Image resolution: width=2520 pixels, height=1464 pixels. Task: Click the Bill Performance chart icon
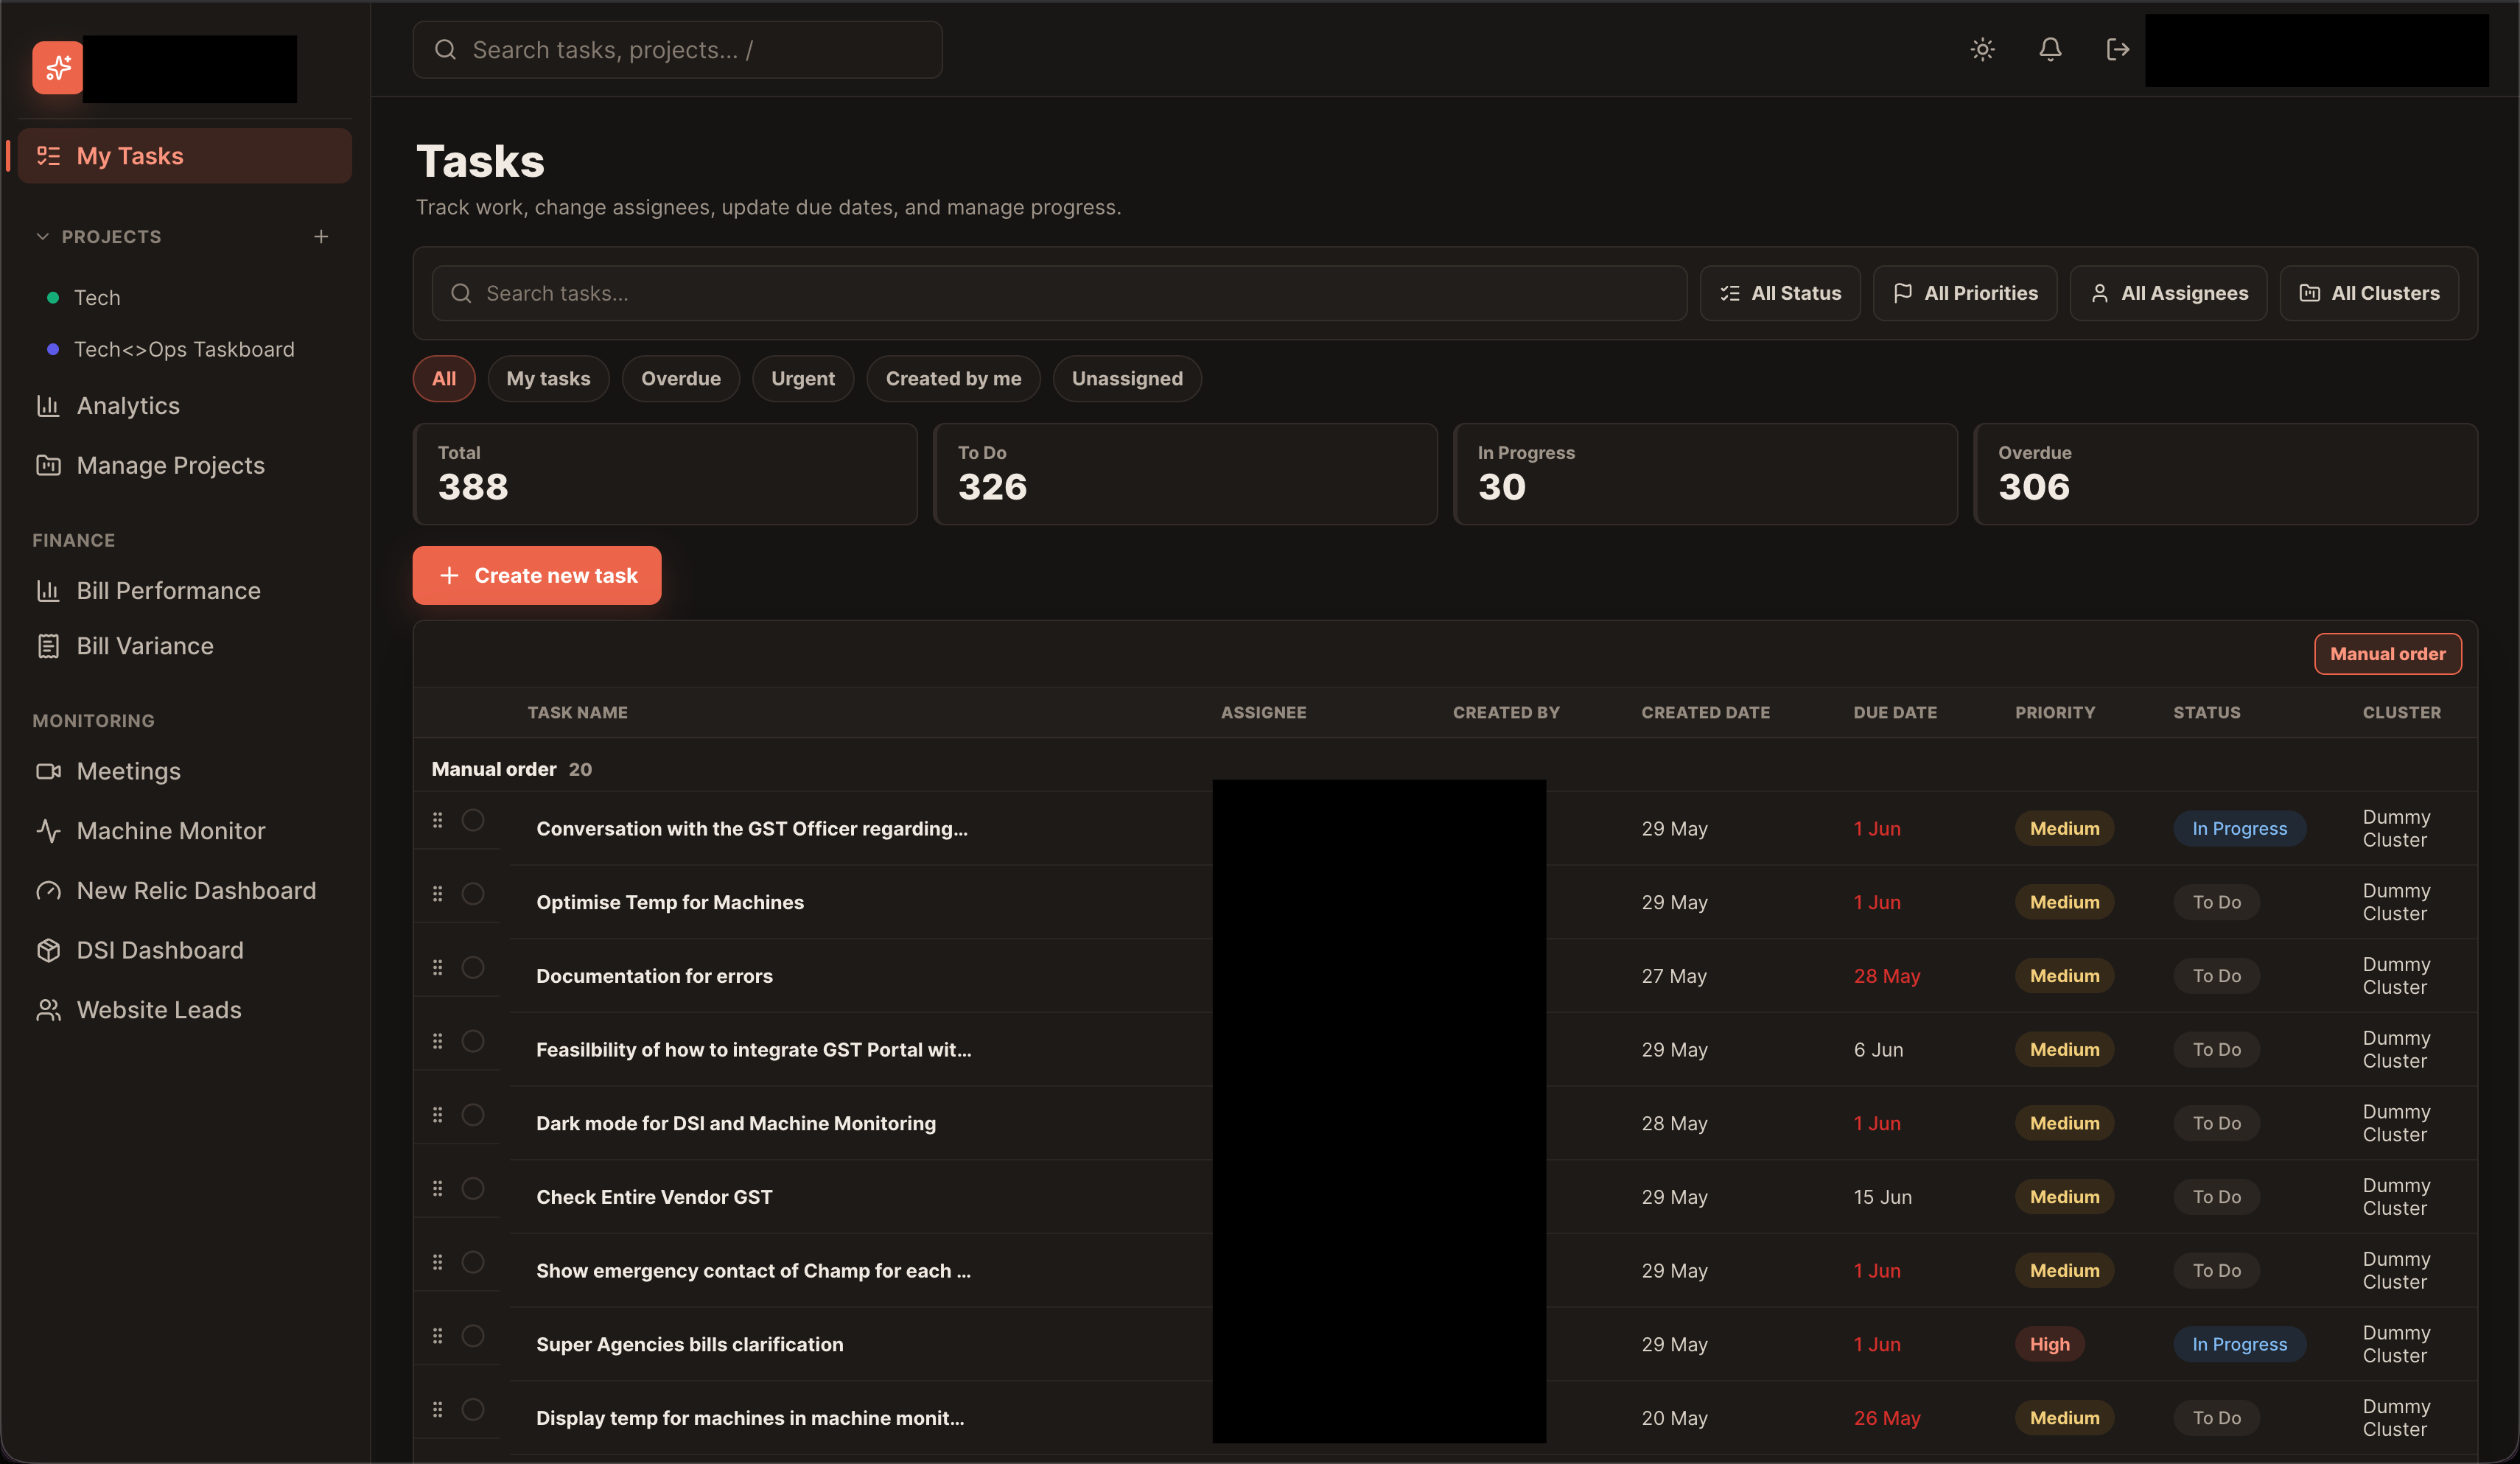click(x=48, y=591)
